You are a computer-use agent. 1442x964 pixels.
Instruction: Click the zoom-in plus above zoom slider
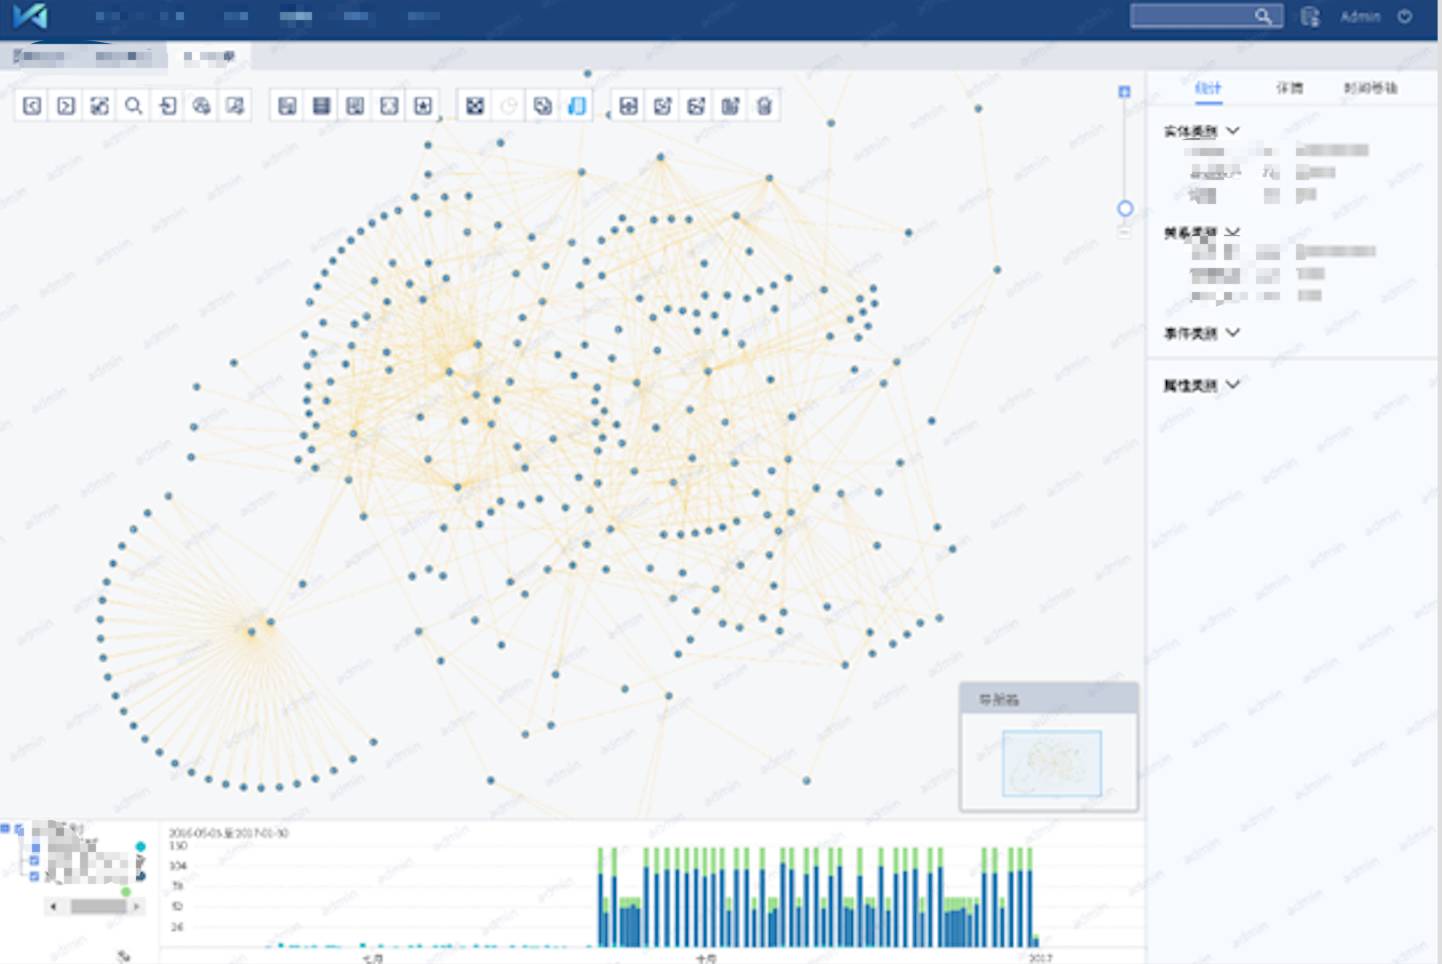[1124, 92]
